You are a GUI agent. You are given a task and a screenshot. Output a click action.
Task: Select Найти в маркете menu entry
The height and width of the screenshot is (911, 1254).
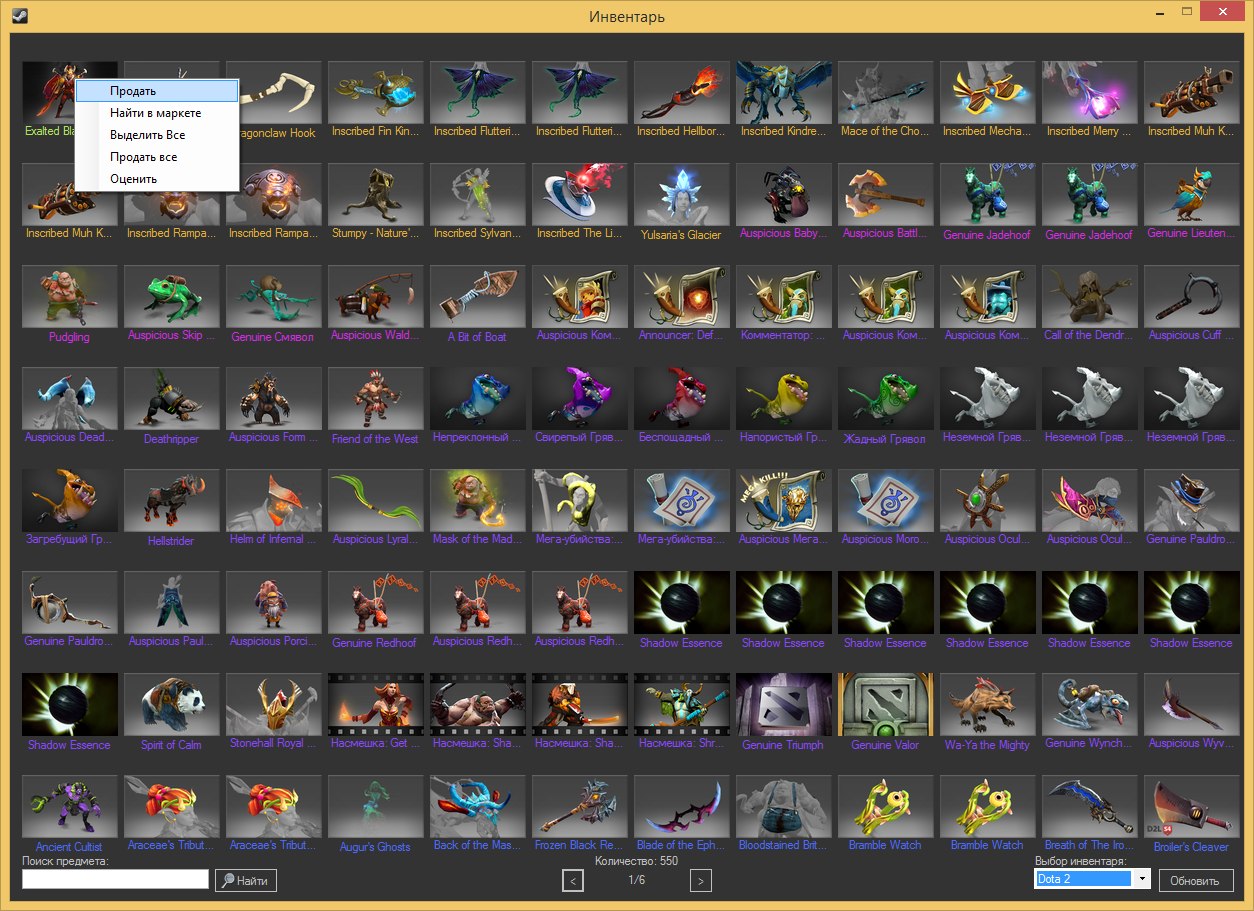(157, 113)
